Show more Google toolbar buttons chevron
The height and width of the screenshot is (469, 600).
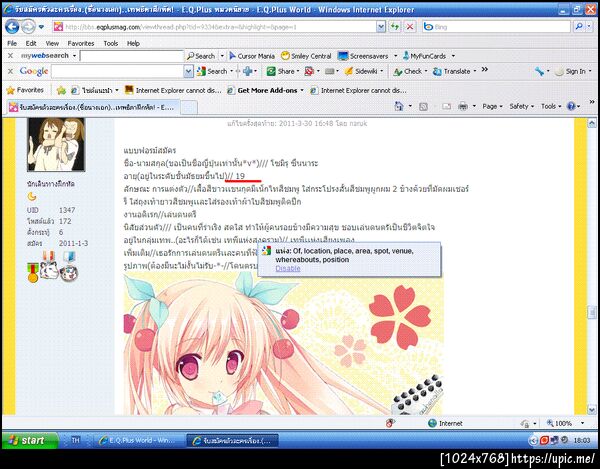click(484, 70)
